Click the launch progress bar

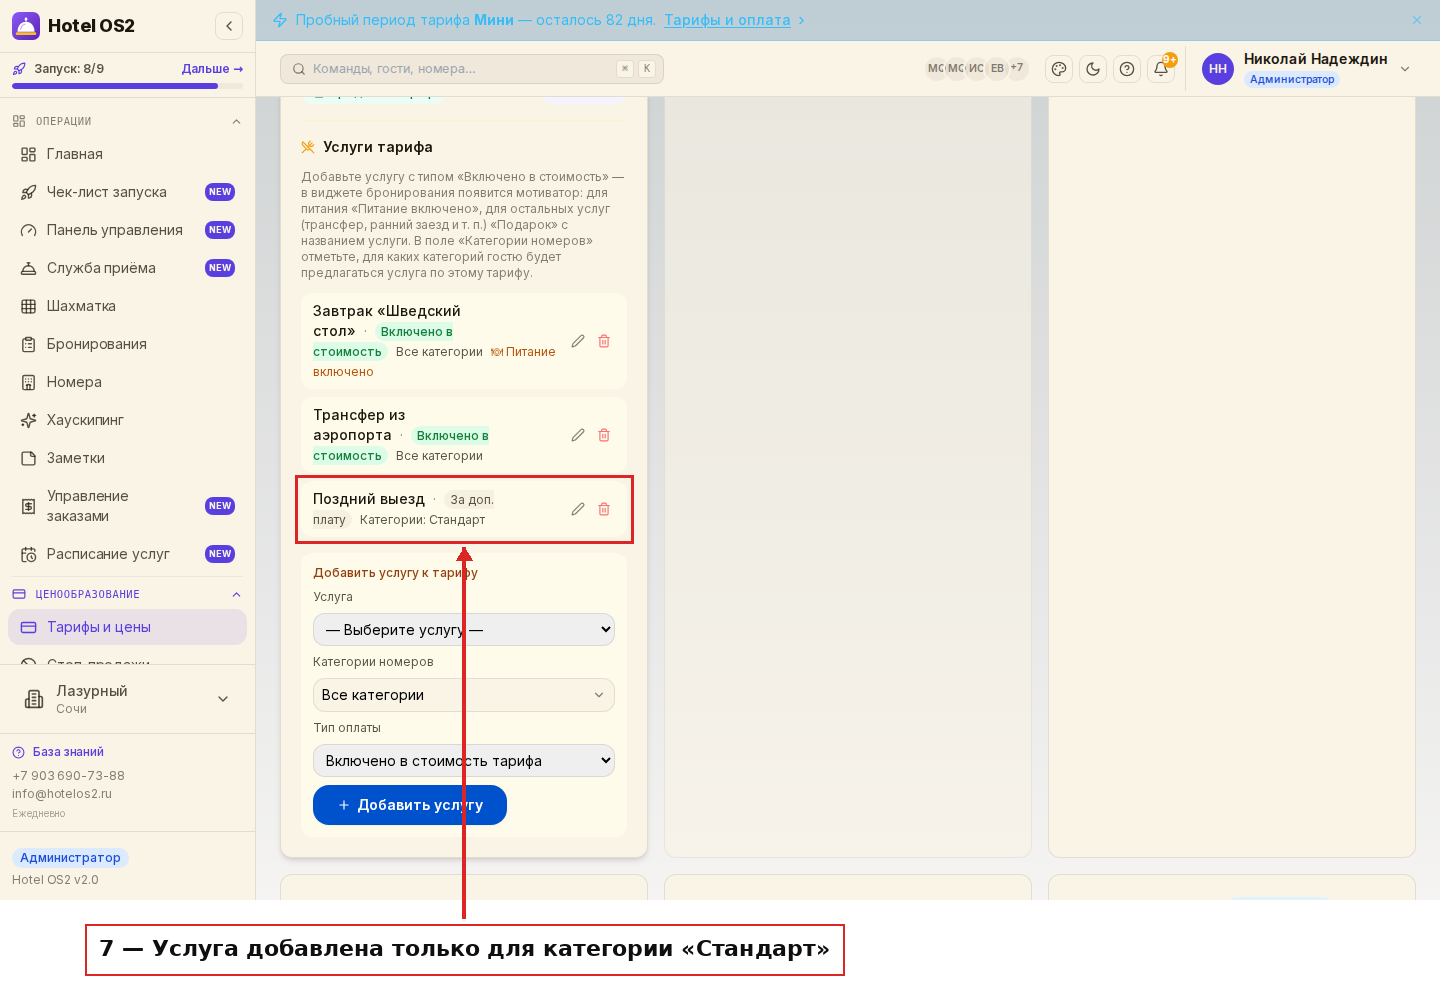point(127,86)
